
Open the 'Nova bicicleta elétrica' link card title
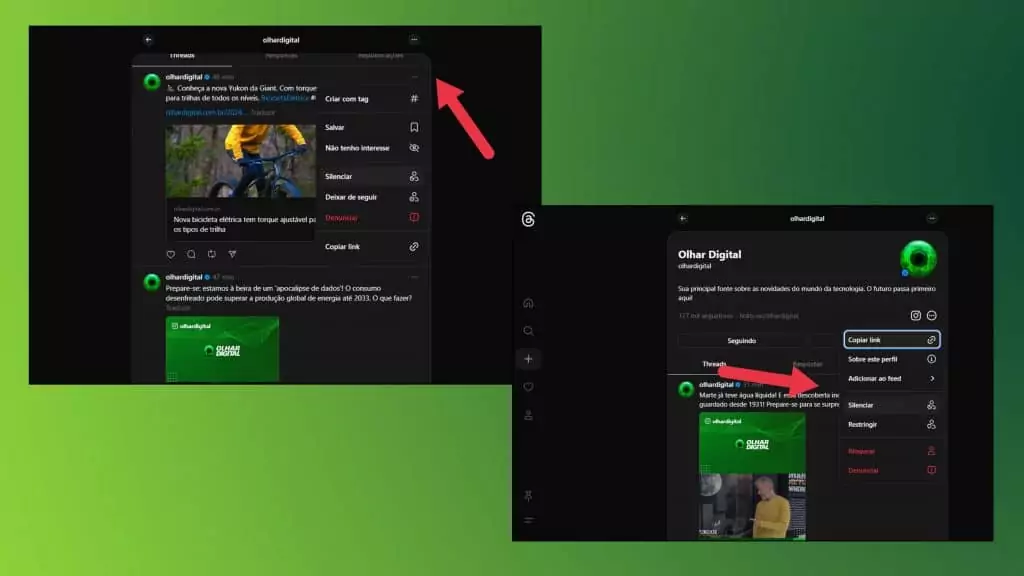pyautogui.click(x=244, y=224)
